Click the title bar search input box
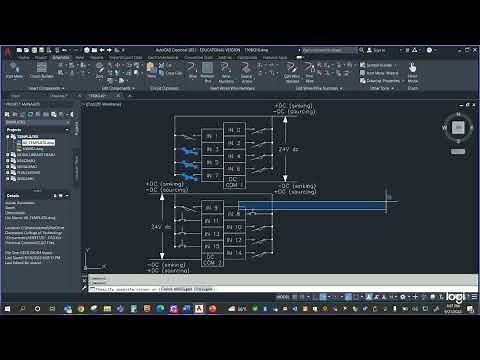This screenshot has width=480, height=360. tap(329, 50)
